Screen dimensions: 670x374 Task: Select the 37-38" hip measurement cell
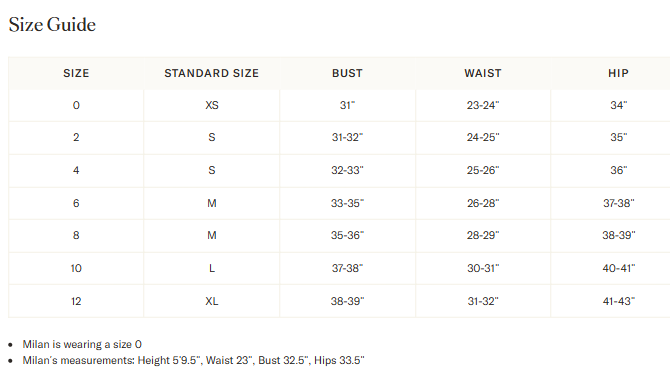pos(618,203)
